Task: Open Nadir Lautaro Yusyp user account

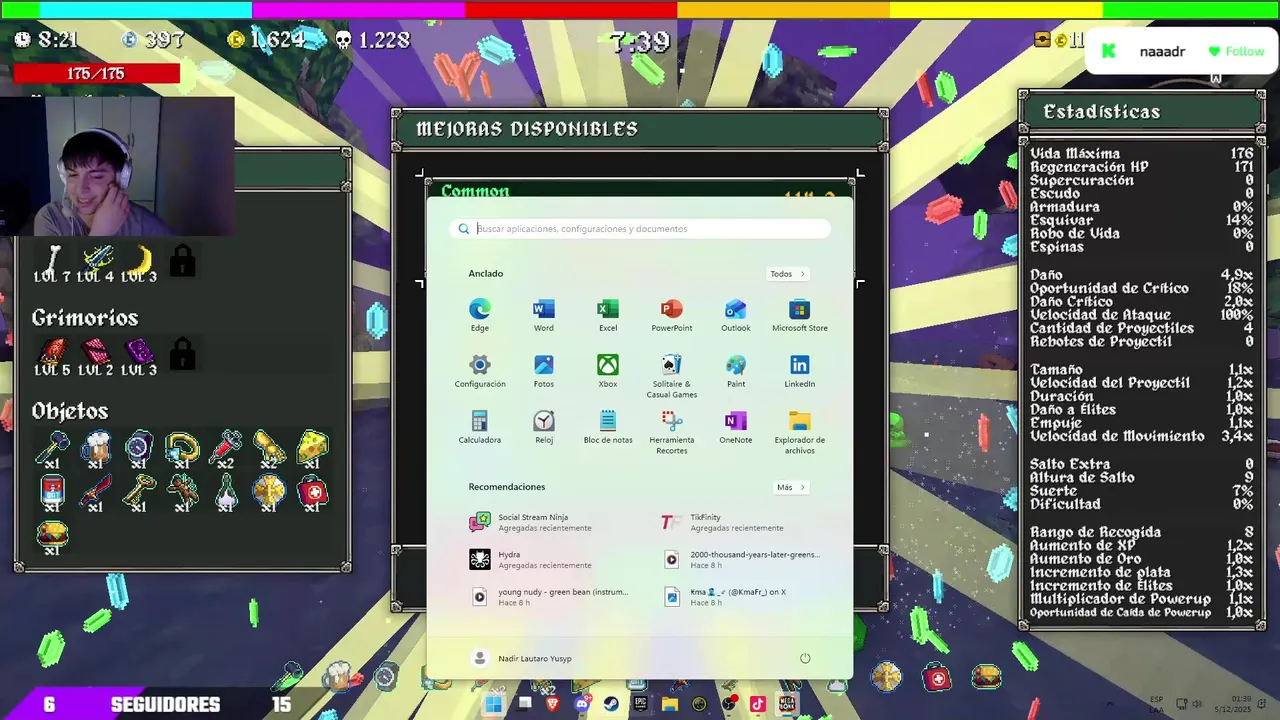Action: click(x=521, y=658)
